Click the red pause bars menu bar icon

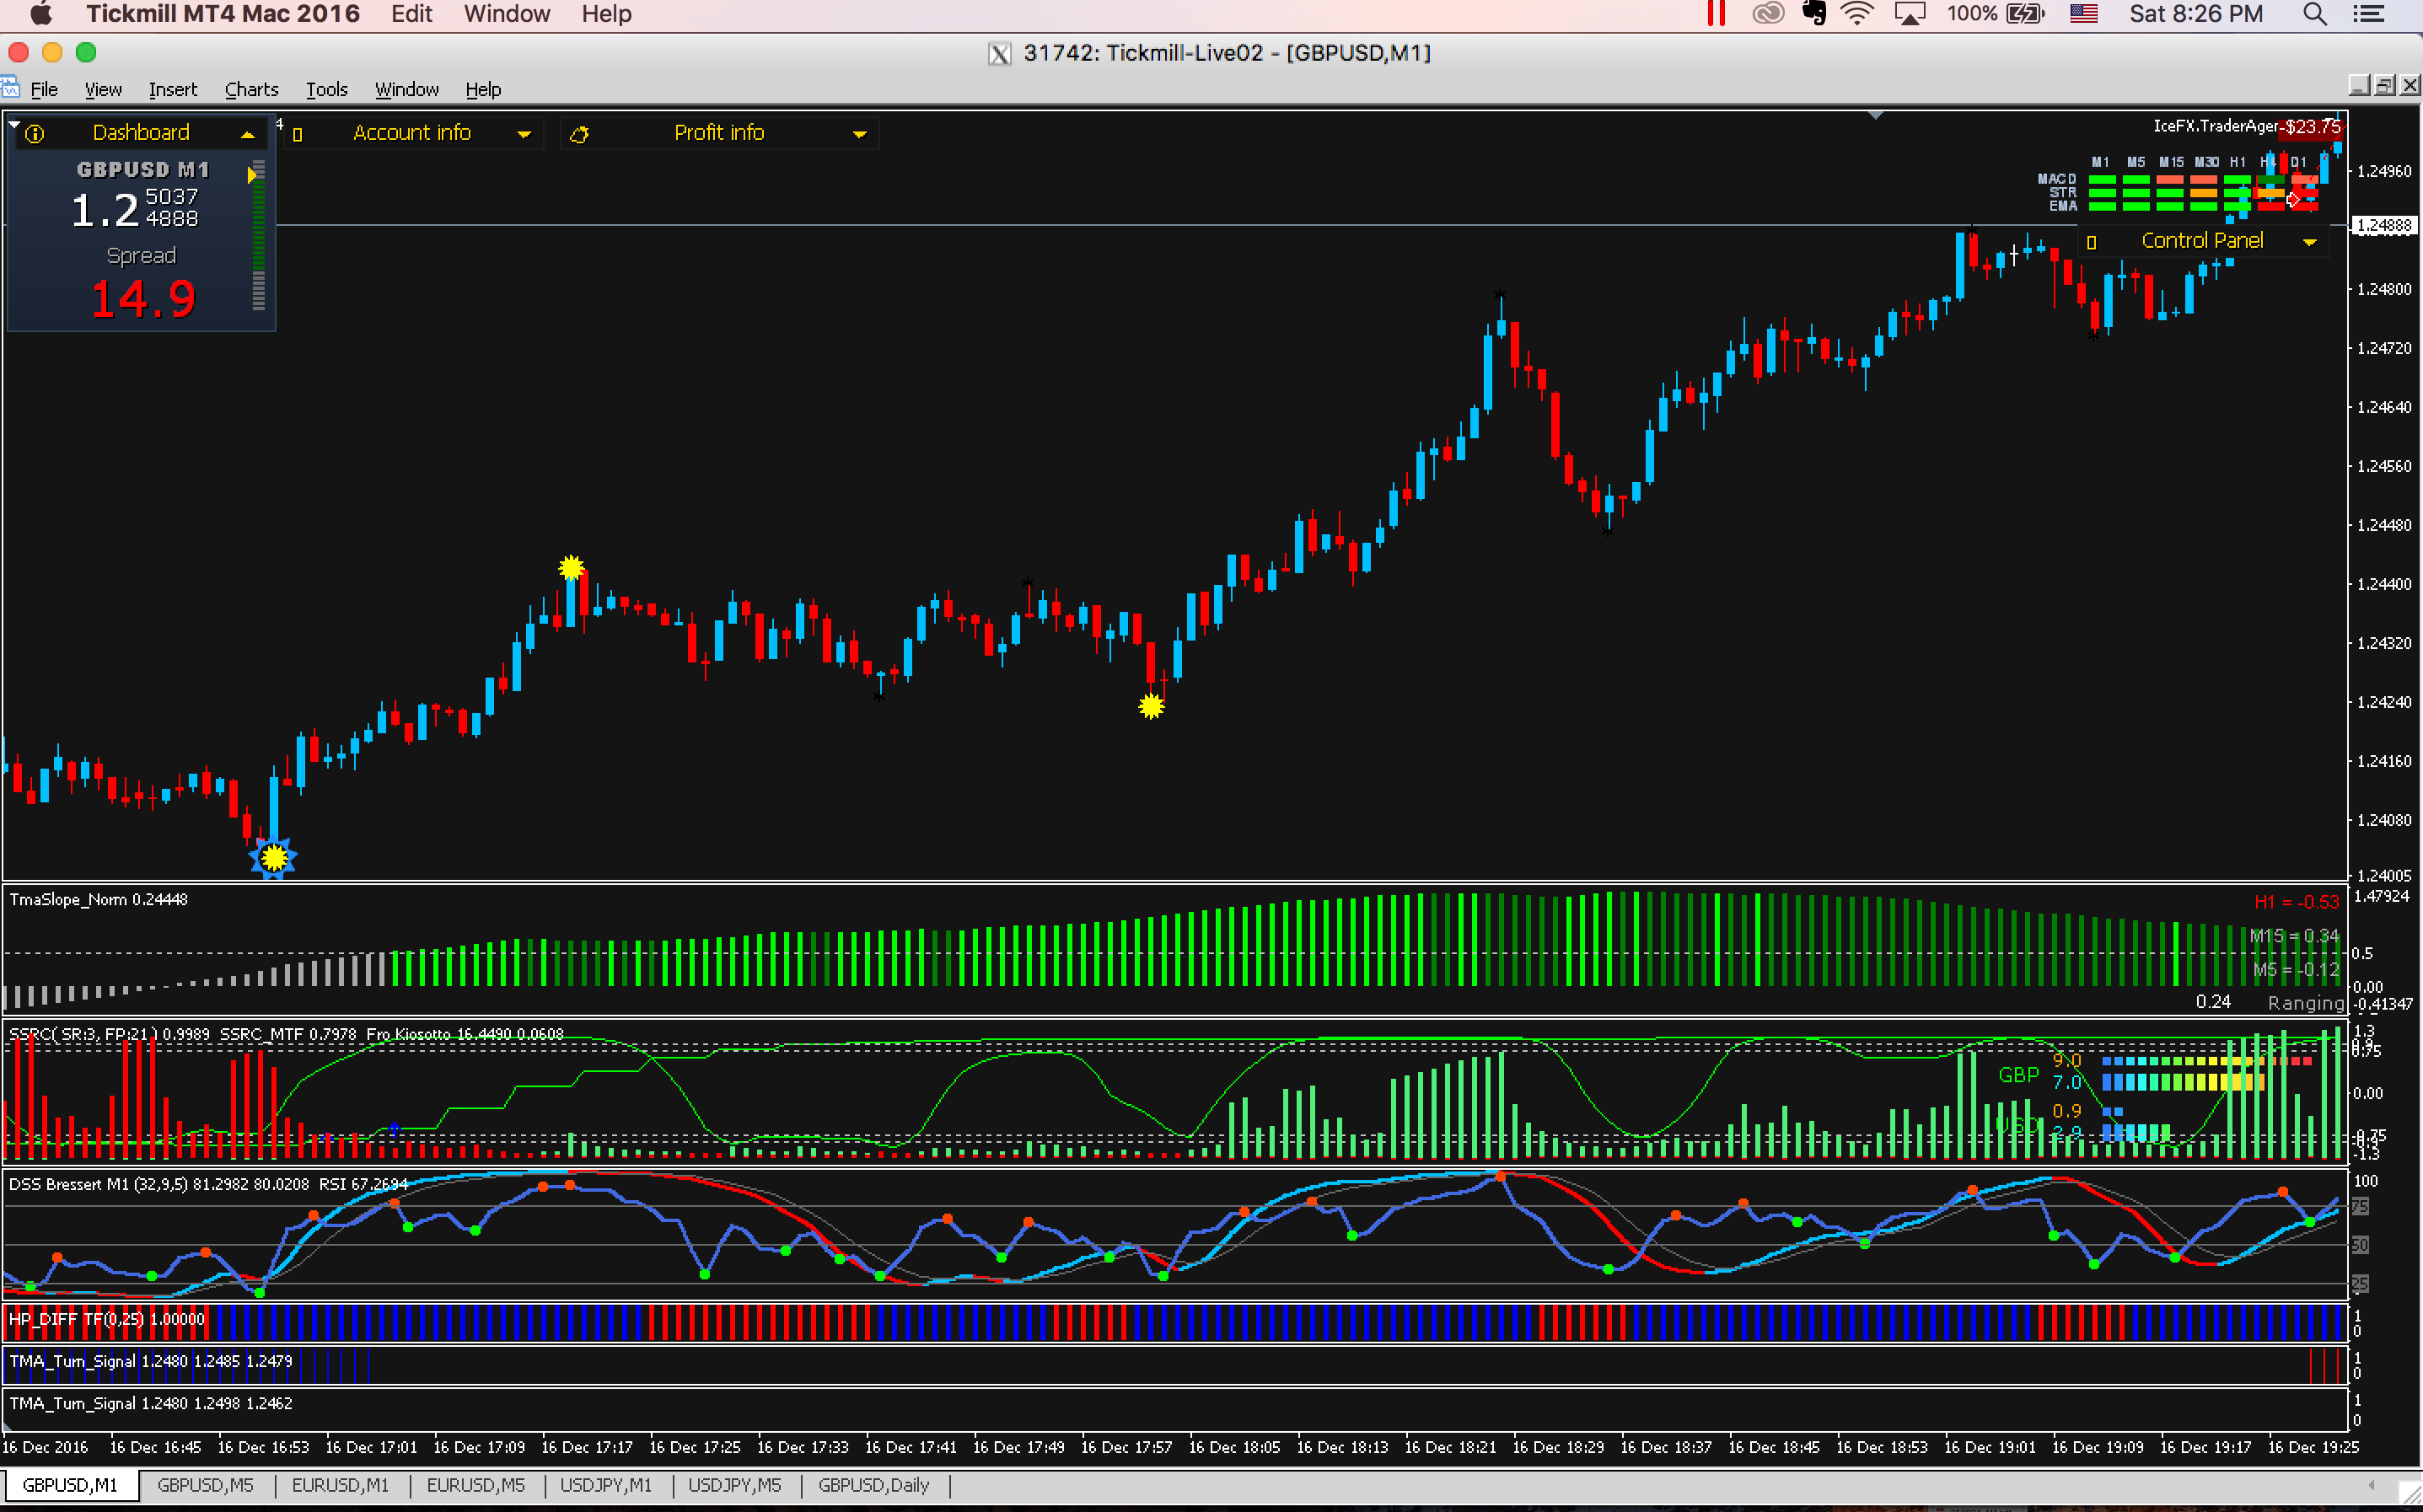(1716, 14)
